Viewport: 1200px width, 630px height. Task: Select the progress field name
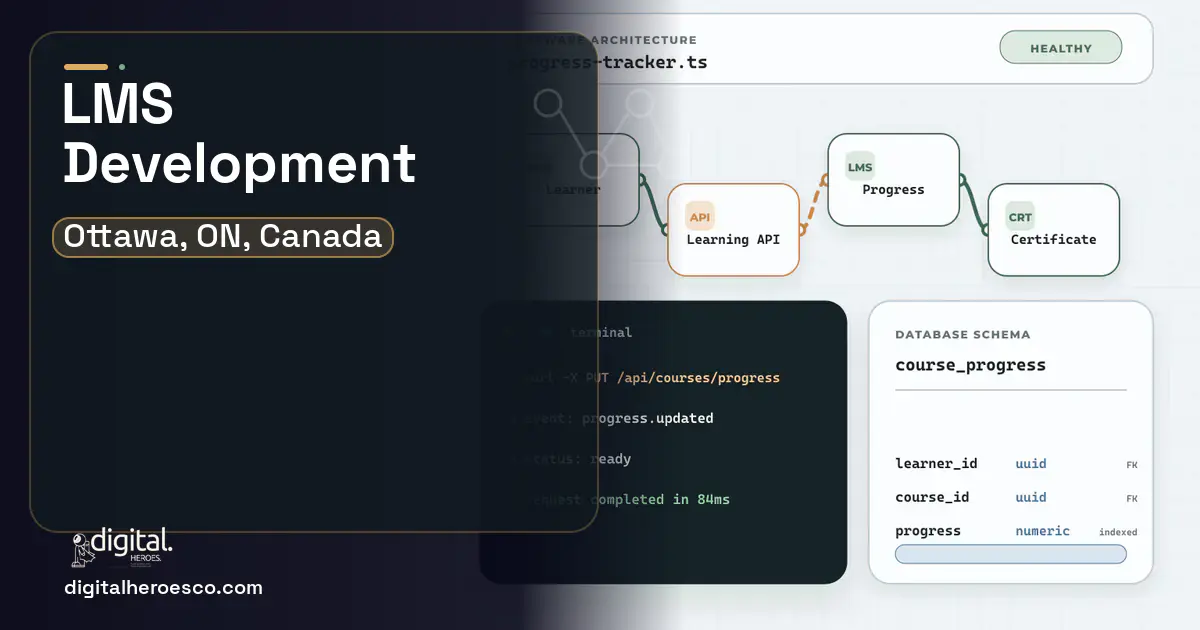928,531
